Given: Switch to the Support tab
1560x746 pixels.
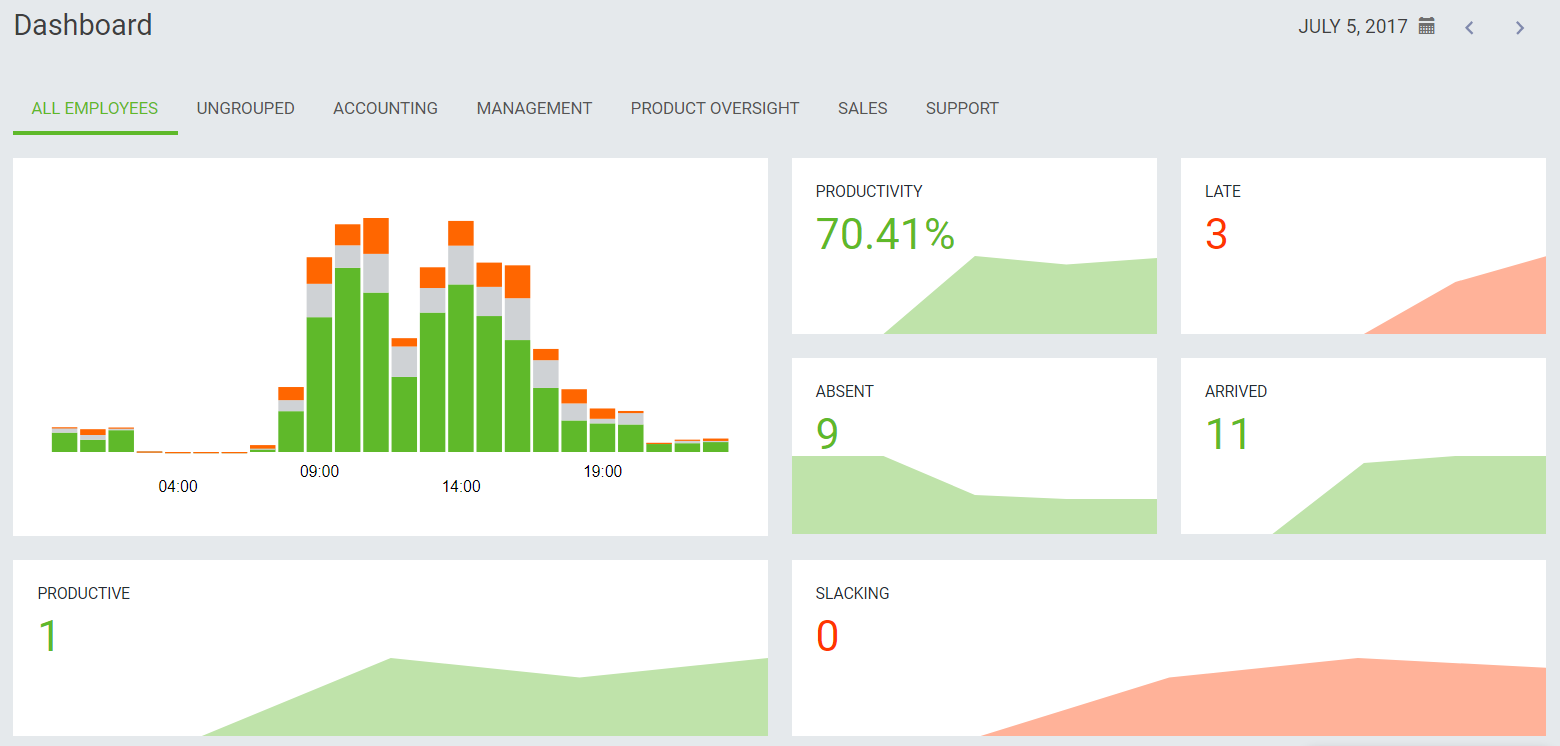Looking at the screenshot, I should point(962,108).
